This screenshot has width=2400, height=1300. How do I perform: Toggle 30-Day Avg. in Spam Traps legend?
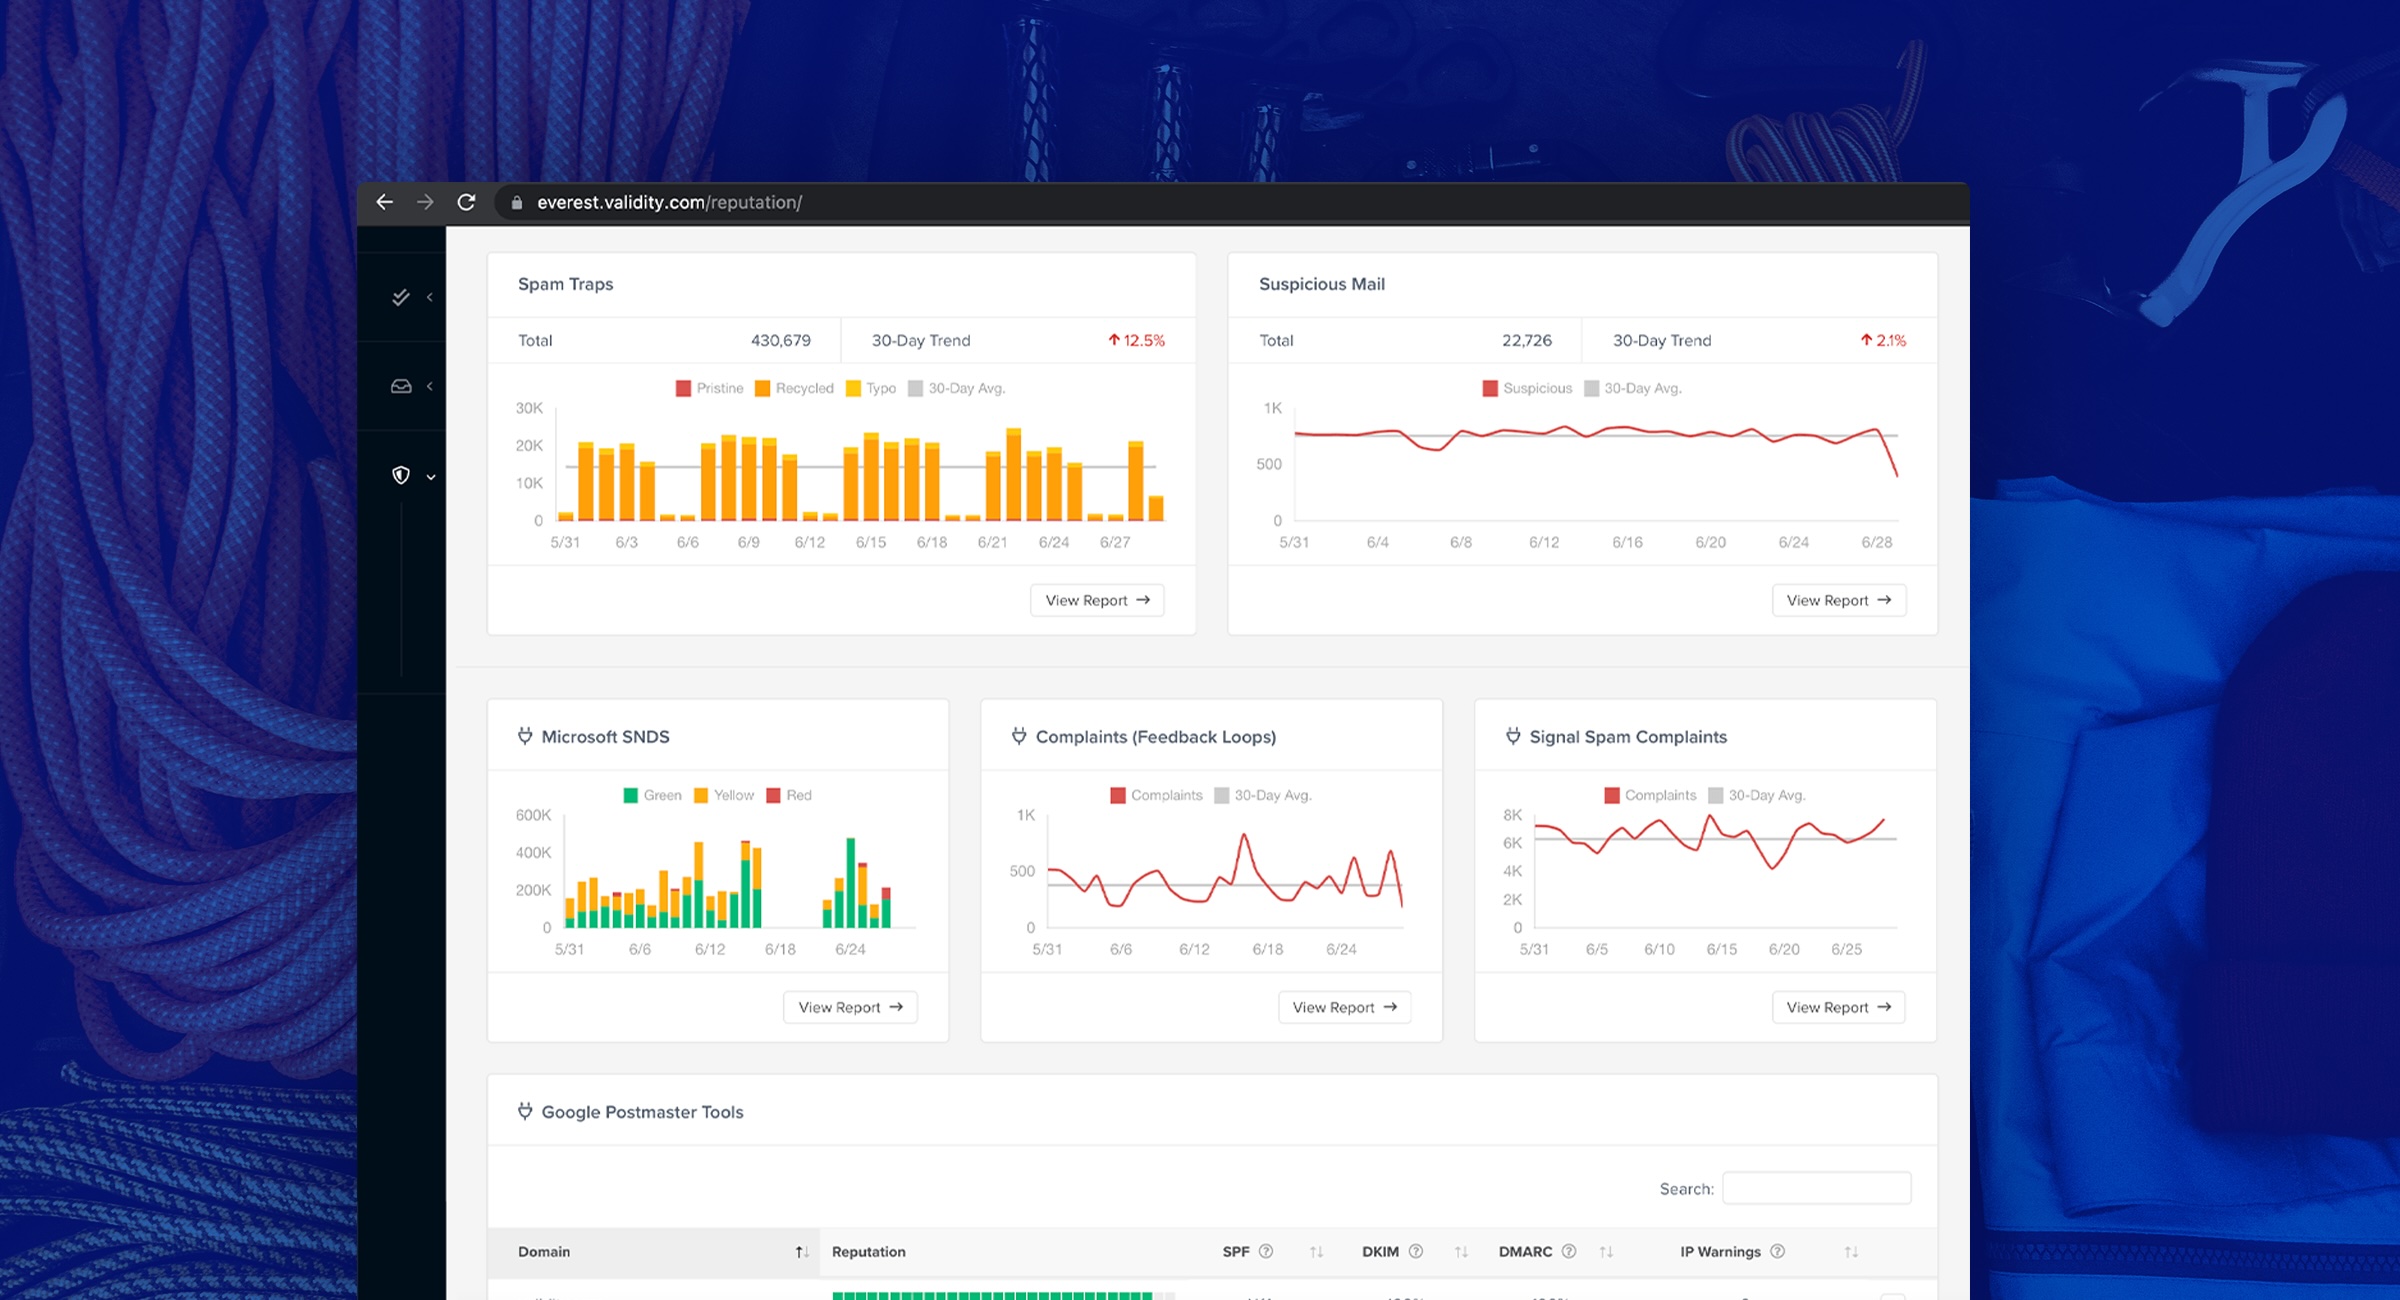[x=956, y=388]
